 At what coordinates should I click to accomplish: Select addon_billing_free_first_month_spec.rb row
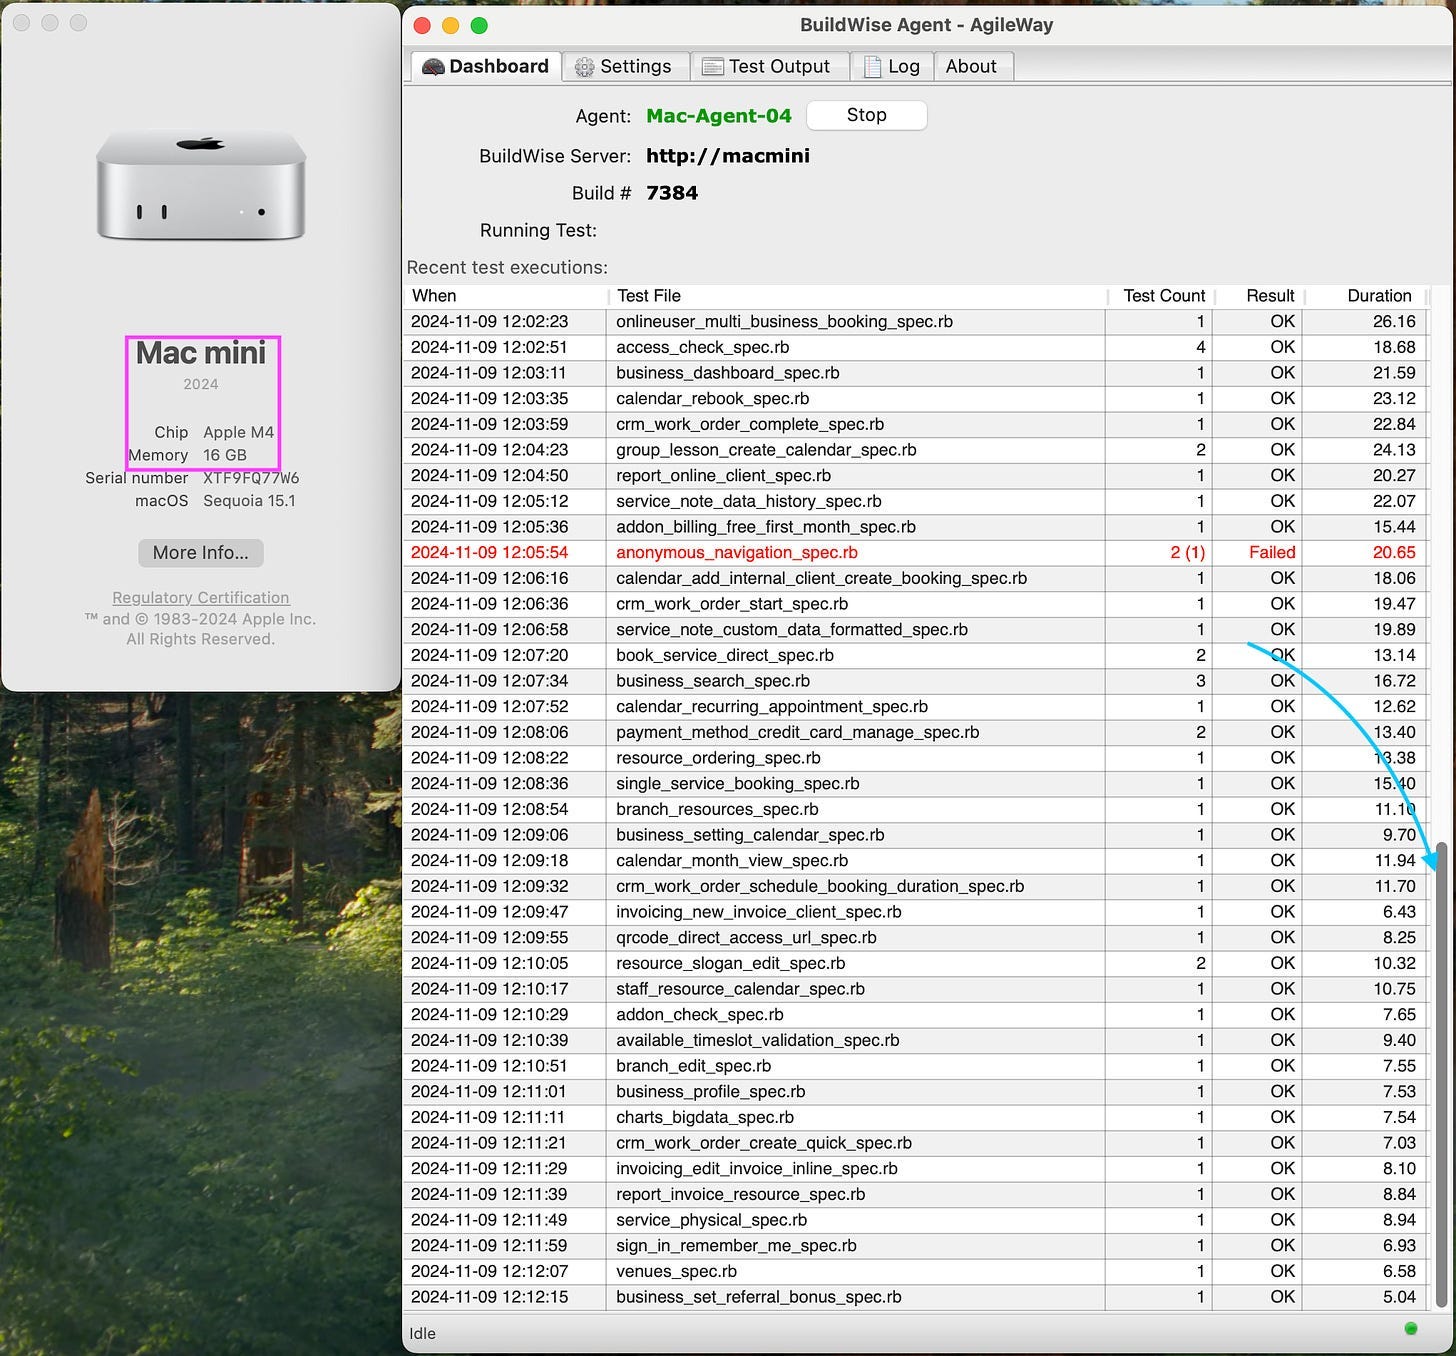point(915,527)
